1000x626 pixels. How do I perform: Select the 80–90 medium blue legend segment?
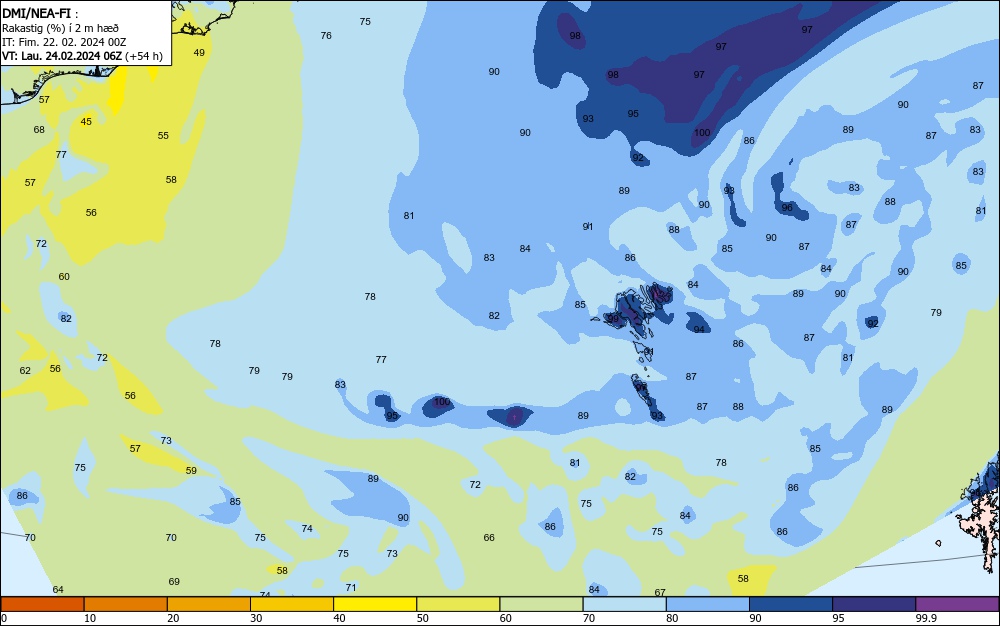(x=708, y=604)
